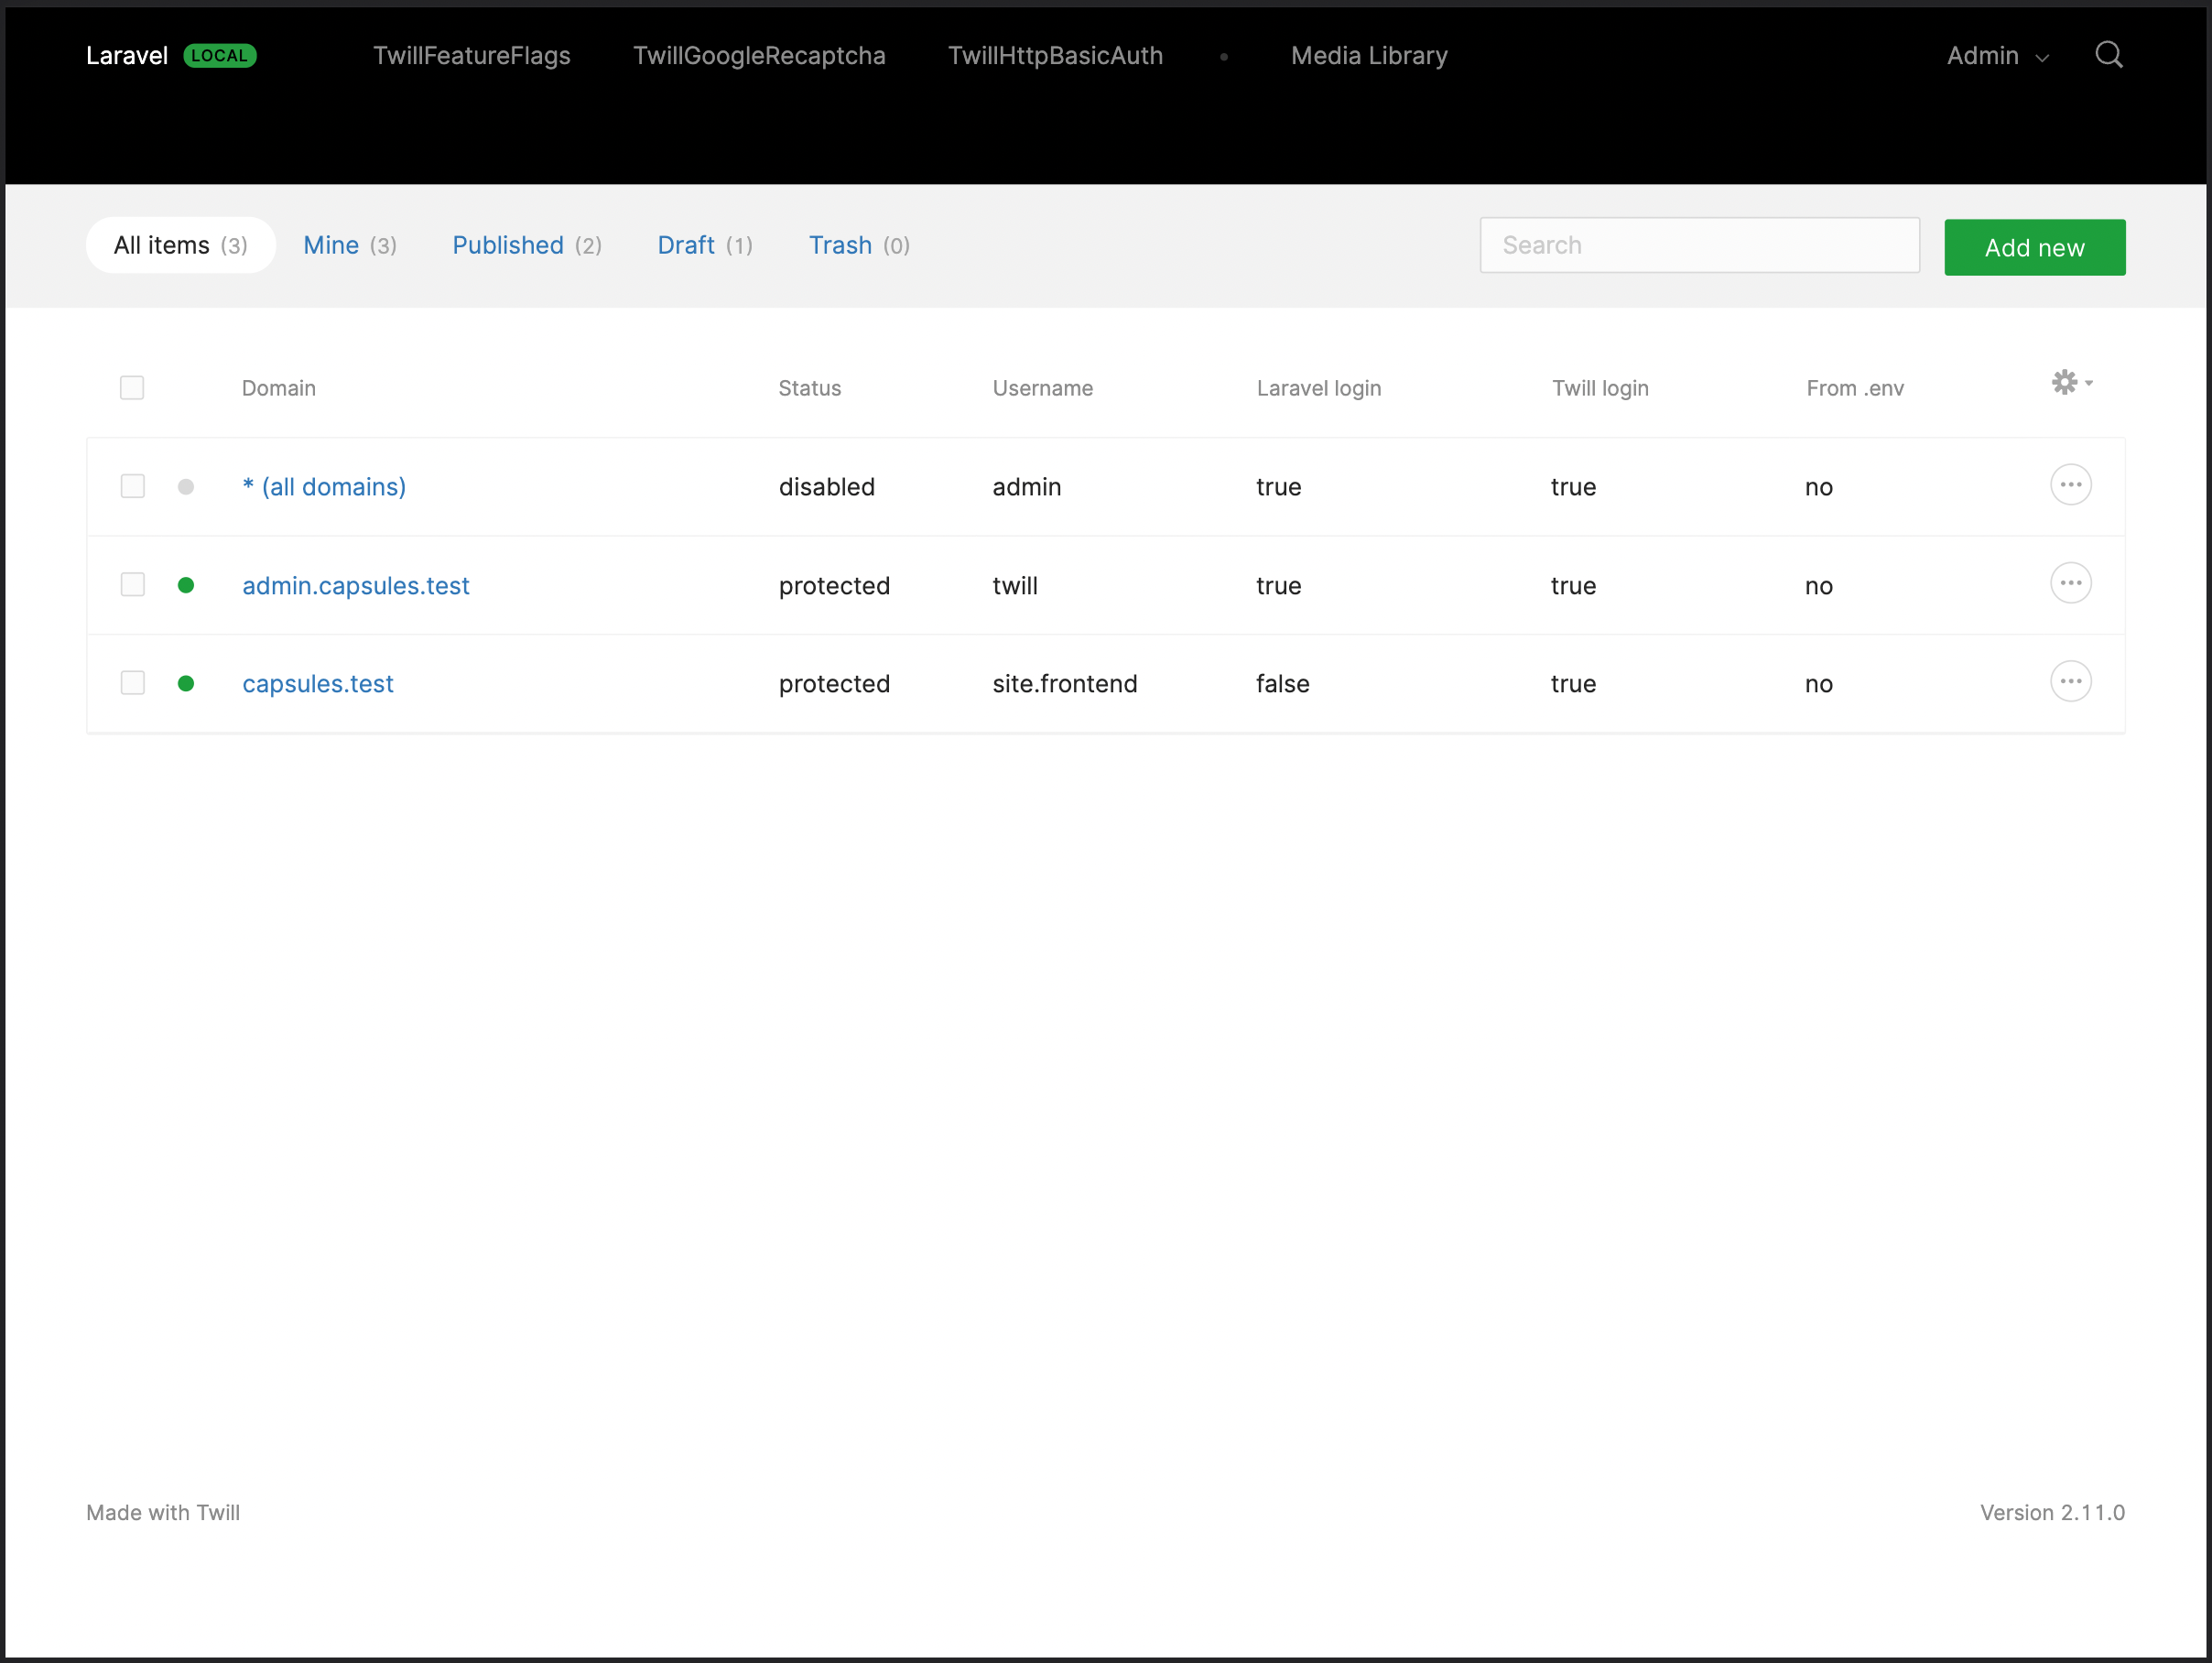Screen dimensions: 2212x1663
Task: Open the actions menu for admin.capsules.test row
Action: point(2070,584)
